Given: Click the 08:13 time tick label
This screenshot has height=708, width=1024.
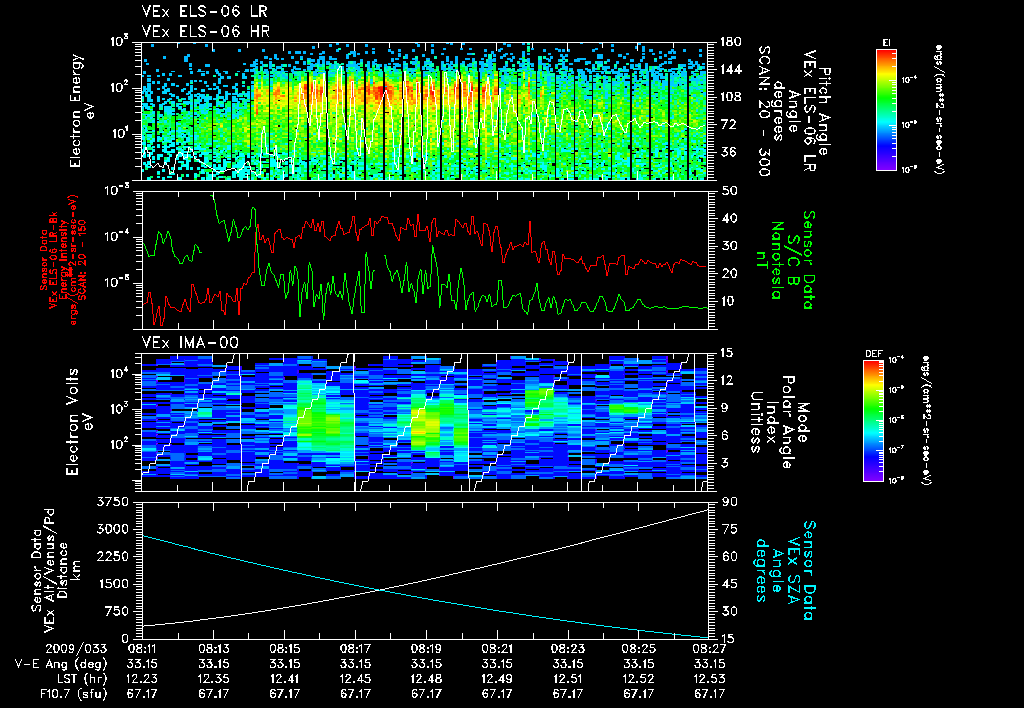Looking at the screenshot, I should click(214, 649).
